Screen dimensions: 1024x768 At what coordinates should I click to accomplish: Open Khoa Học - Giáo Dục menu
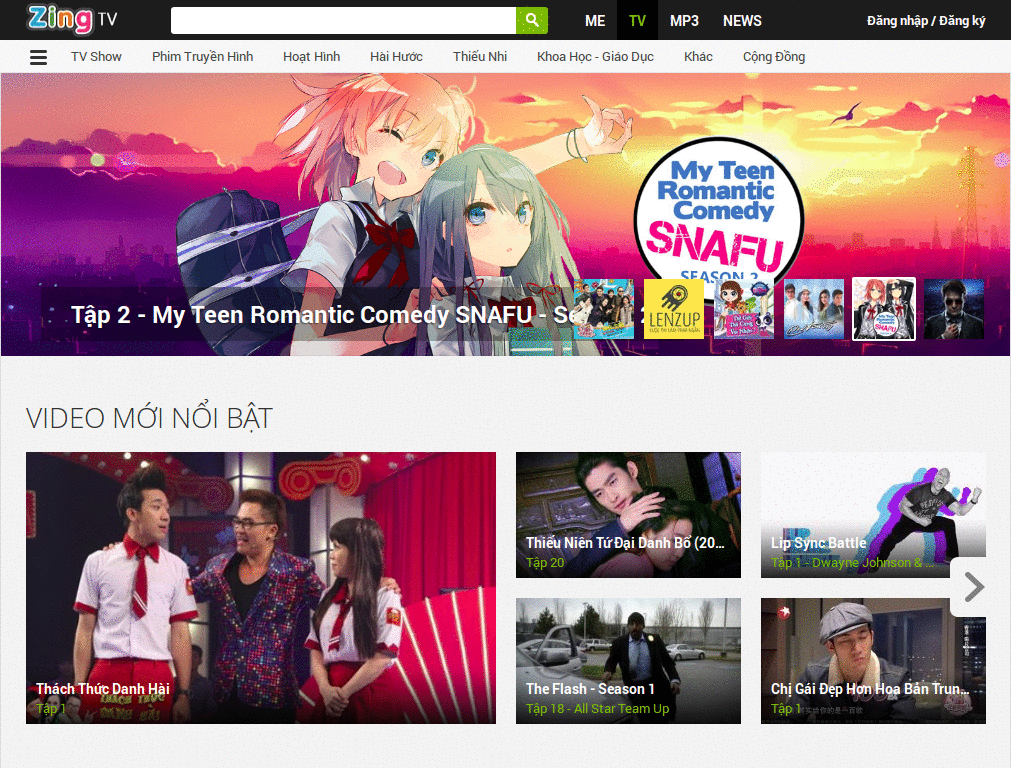pos(595,57)
